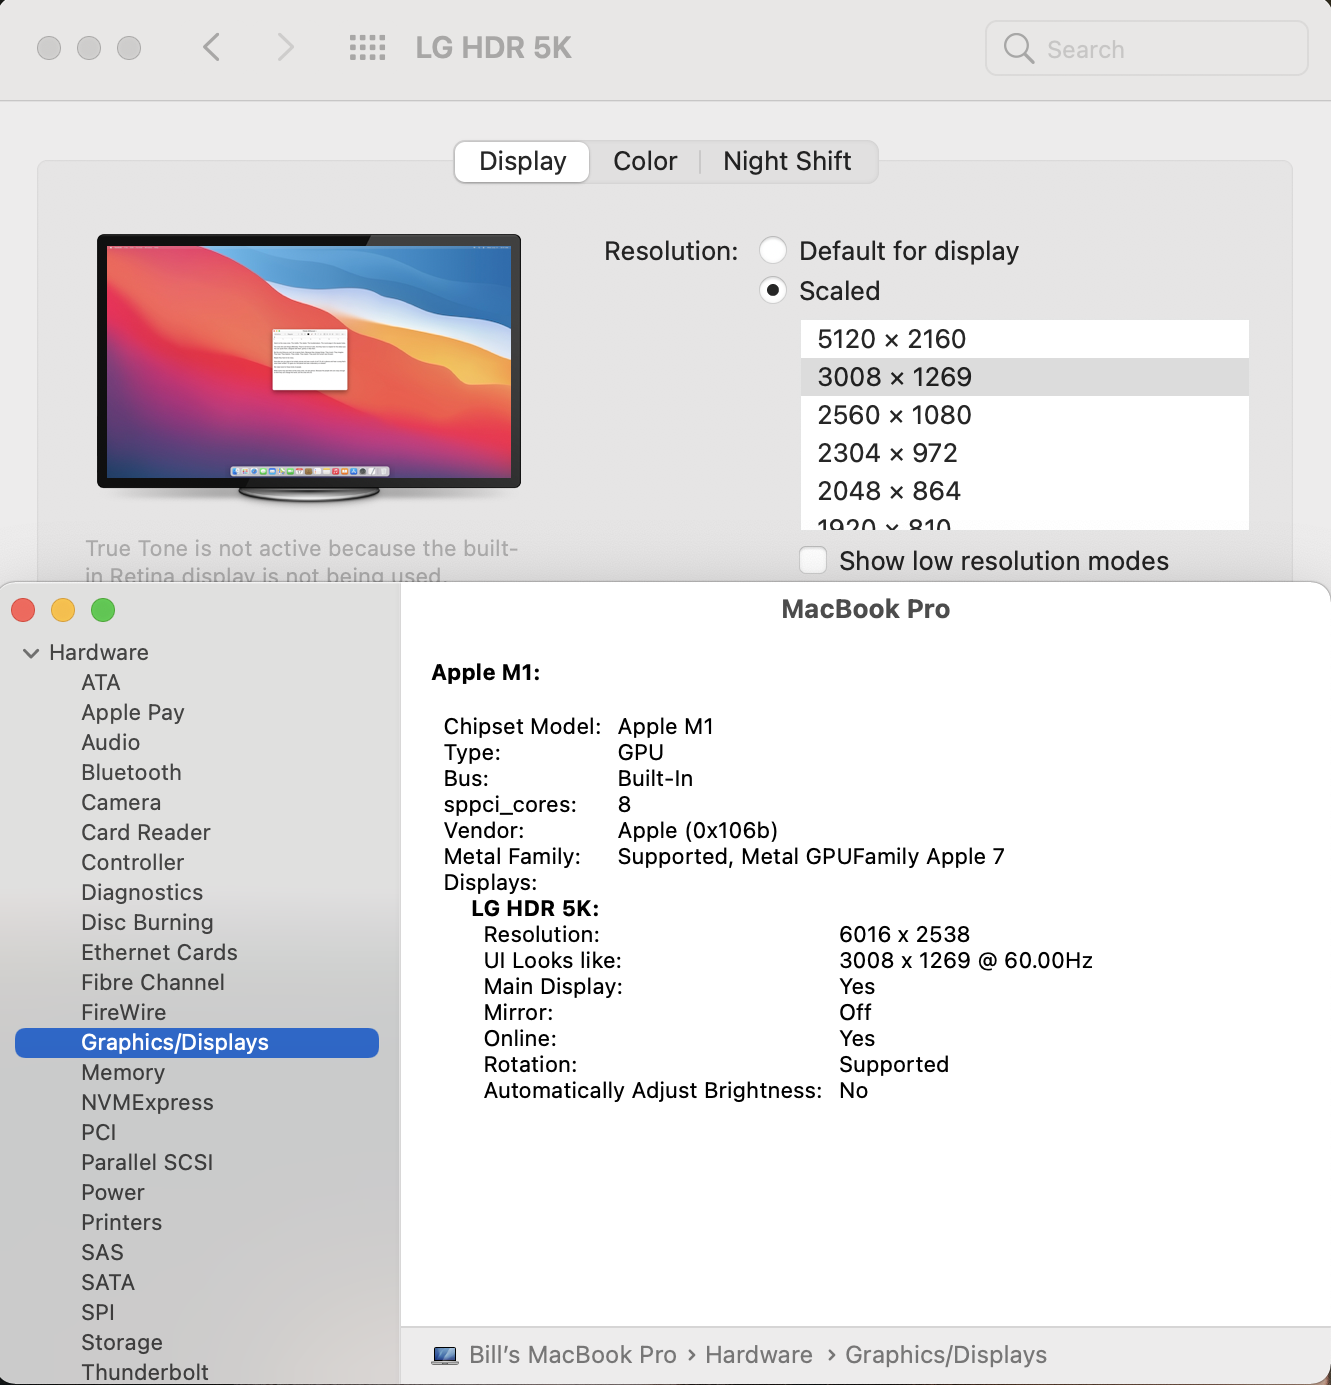Select Controller in the sidebar
Screen dimensions: 1331x1385
tap(133, 862)
